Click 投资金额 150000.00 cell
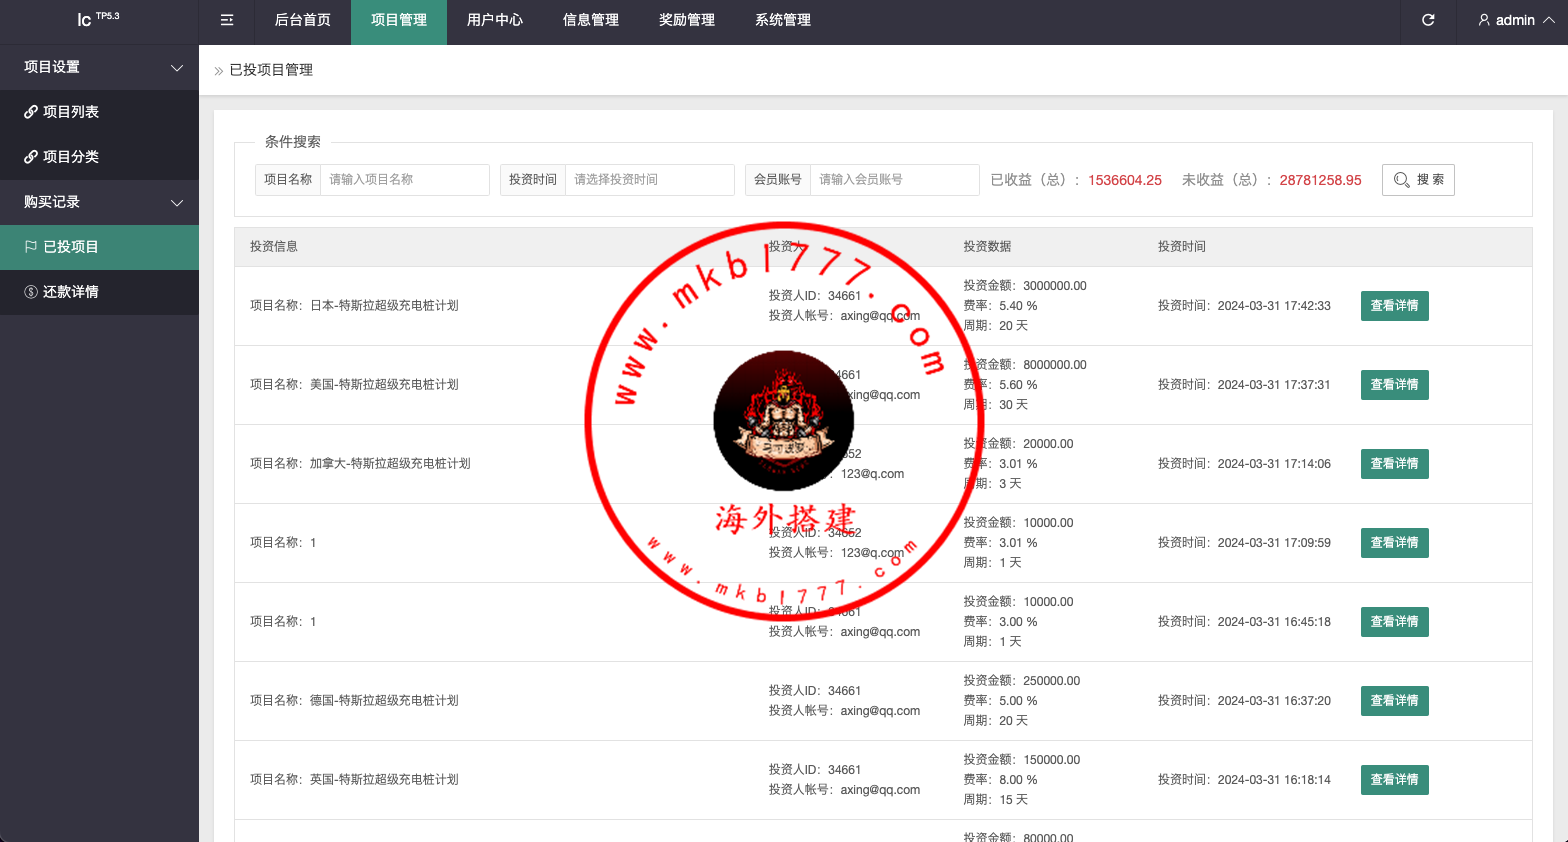The image size is (1568, 842). 1022,760
